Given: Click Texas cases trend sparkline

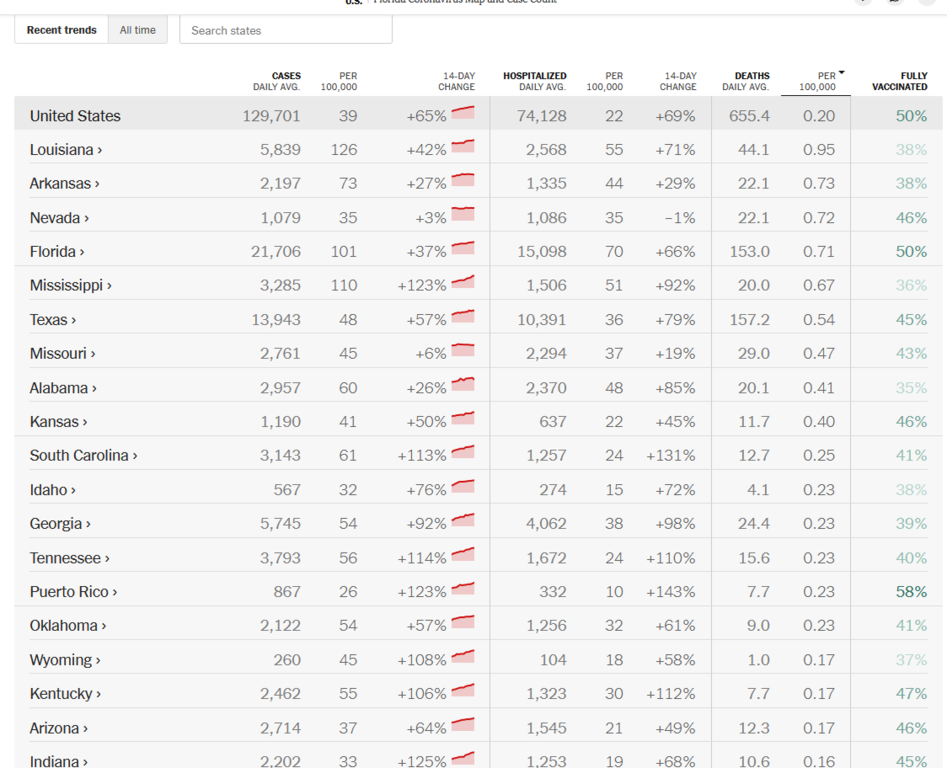Looking at the screenshot, I should [462, 318].
